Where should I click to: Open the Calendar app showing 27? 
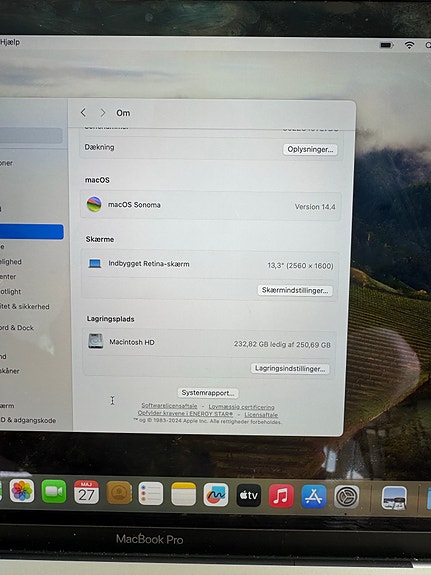pyautogui.click(x=86, y=492)
